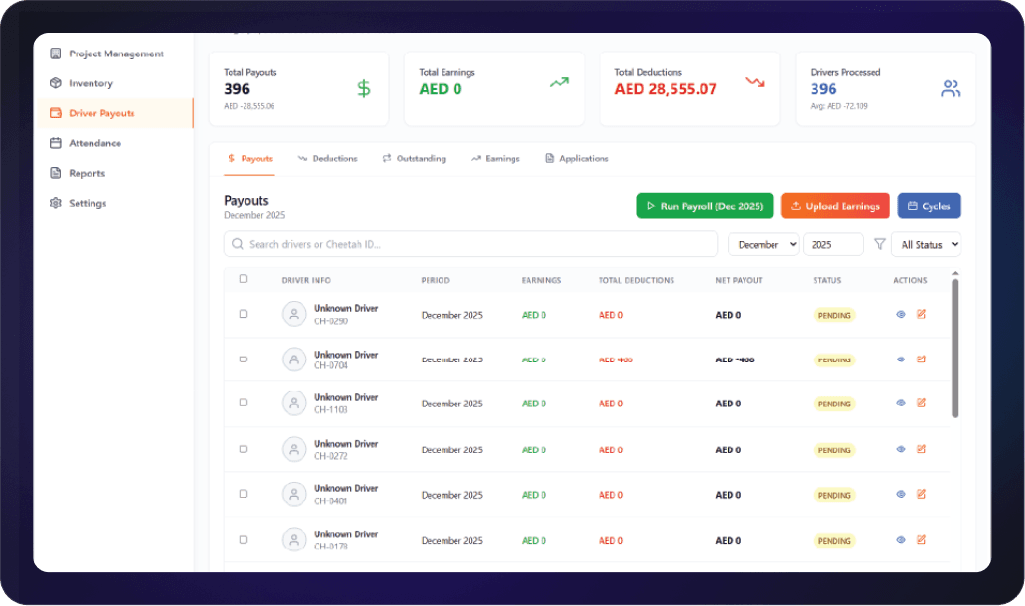The height and width of the screenshot is (606, 1025).
Task: Click the Project Management sidebar icon
Action: pyautogui.click(x=56, y=54)
